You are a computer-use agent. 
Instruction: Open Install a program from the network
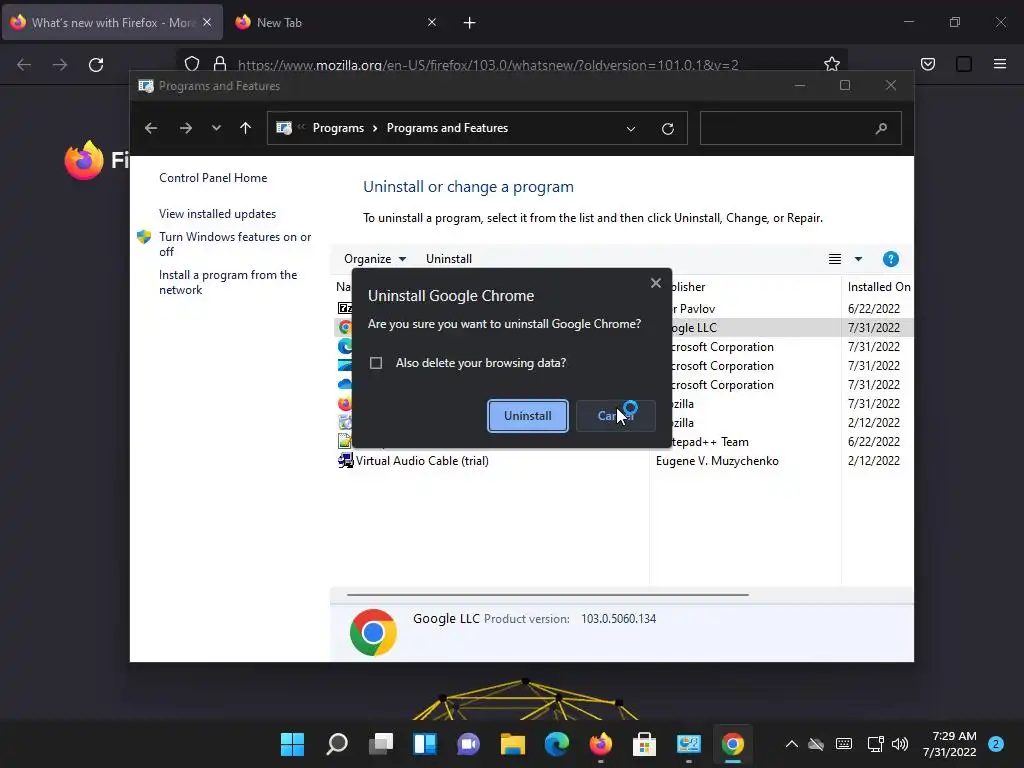pos(228,282)
